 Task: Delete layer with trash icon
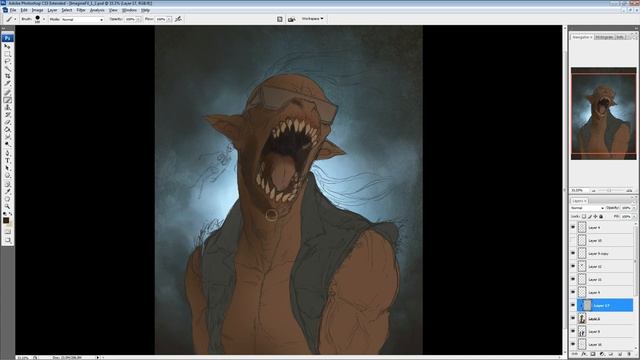(629, 354)
